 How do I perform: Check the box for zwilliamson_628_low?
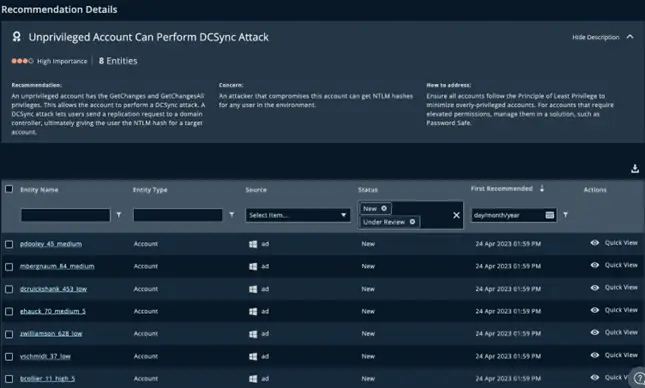tap(9, 334)
